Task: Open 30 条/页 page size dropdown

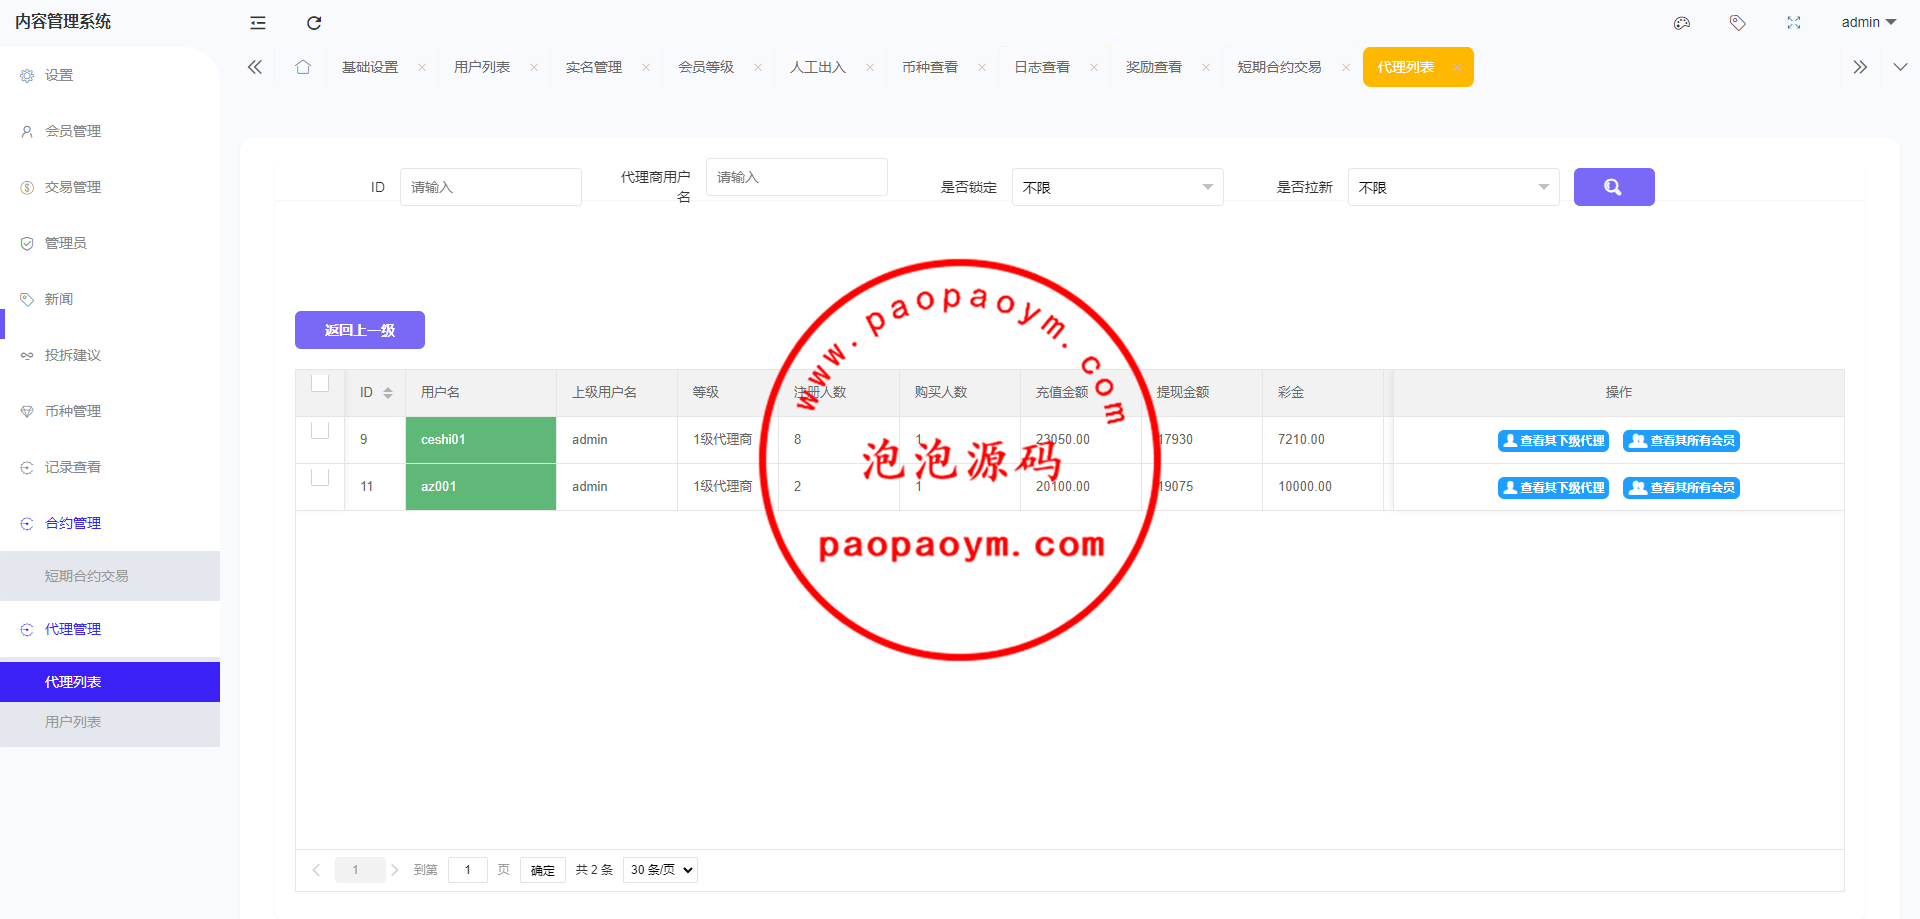Action: pos(660,870)
